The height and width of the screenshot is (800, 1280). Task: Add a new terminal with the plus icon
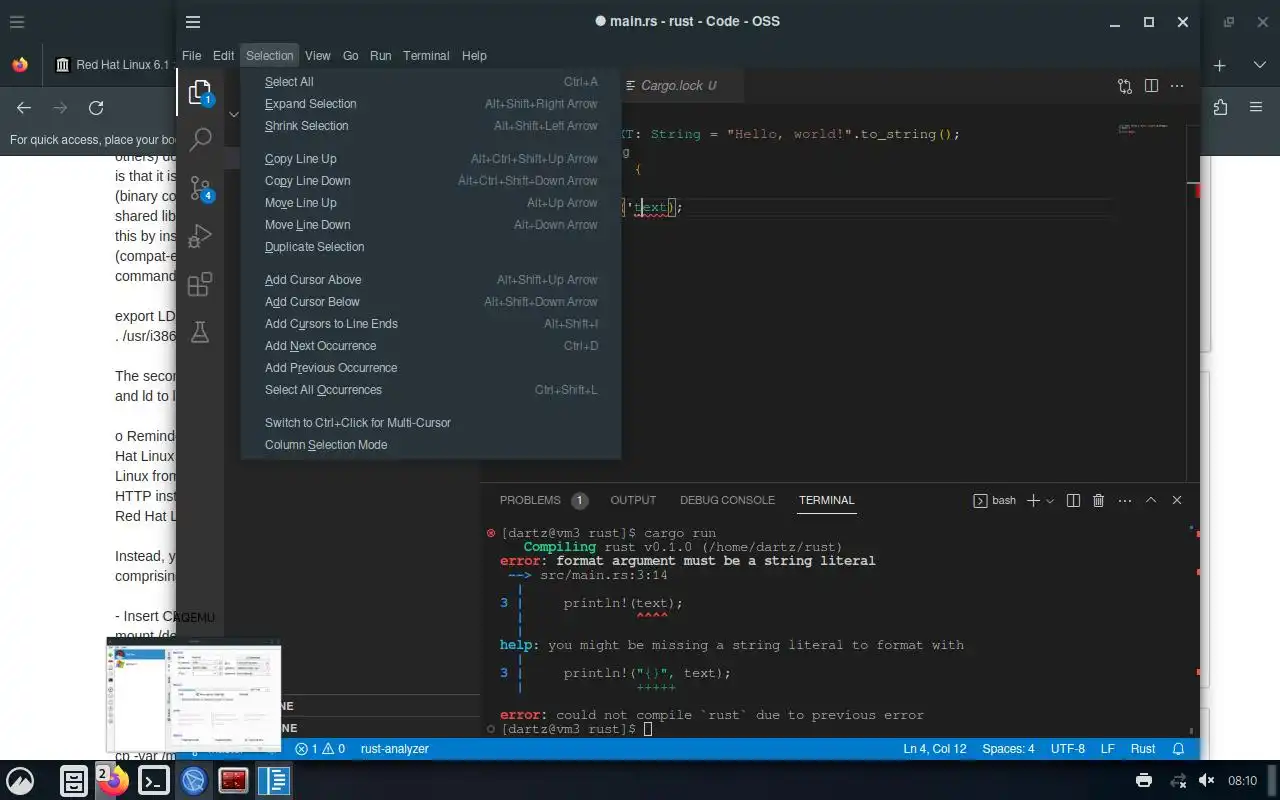[x=1034, y=500]
